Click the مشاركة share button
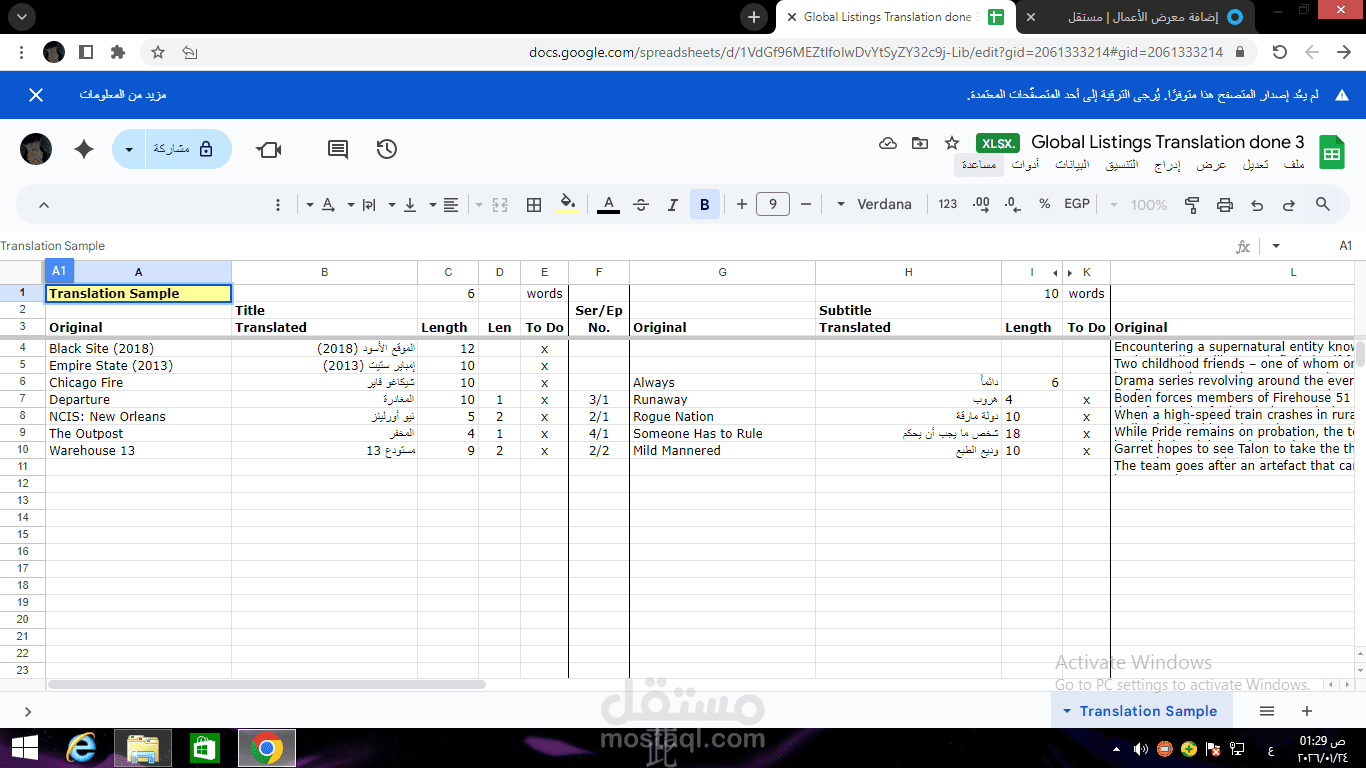 coord(189,149)
